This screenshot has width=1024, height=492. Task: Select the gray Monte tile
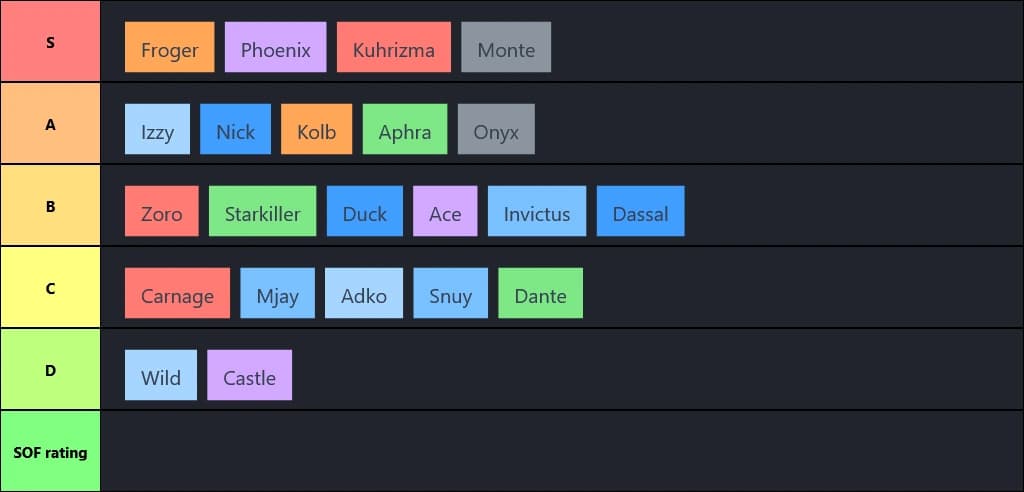tap(506, 48)
